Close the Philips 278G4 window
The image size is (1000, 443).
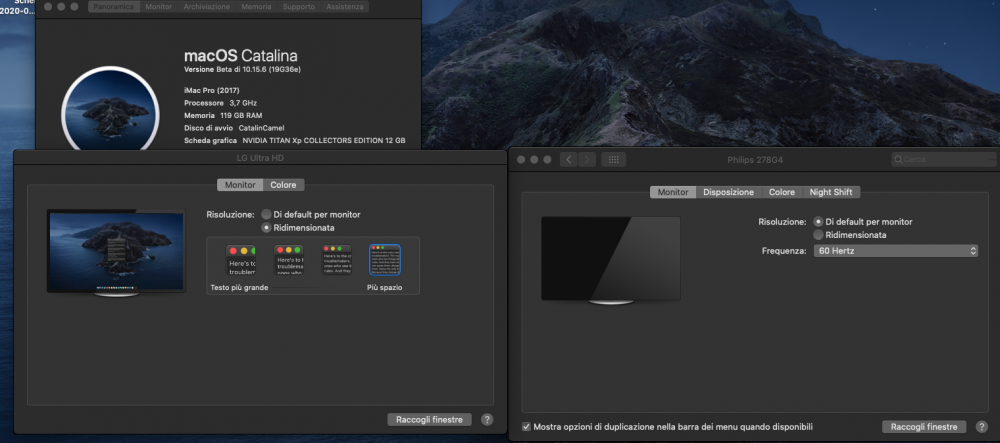(521, 159)
